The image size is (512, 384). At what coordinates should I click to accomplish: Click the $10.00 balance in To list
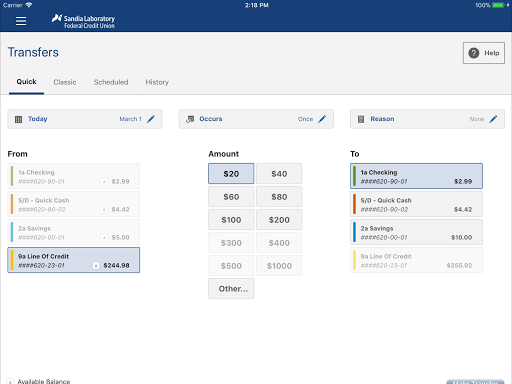461,237
